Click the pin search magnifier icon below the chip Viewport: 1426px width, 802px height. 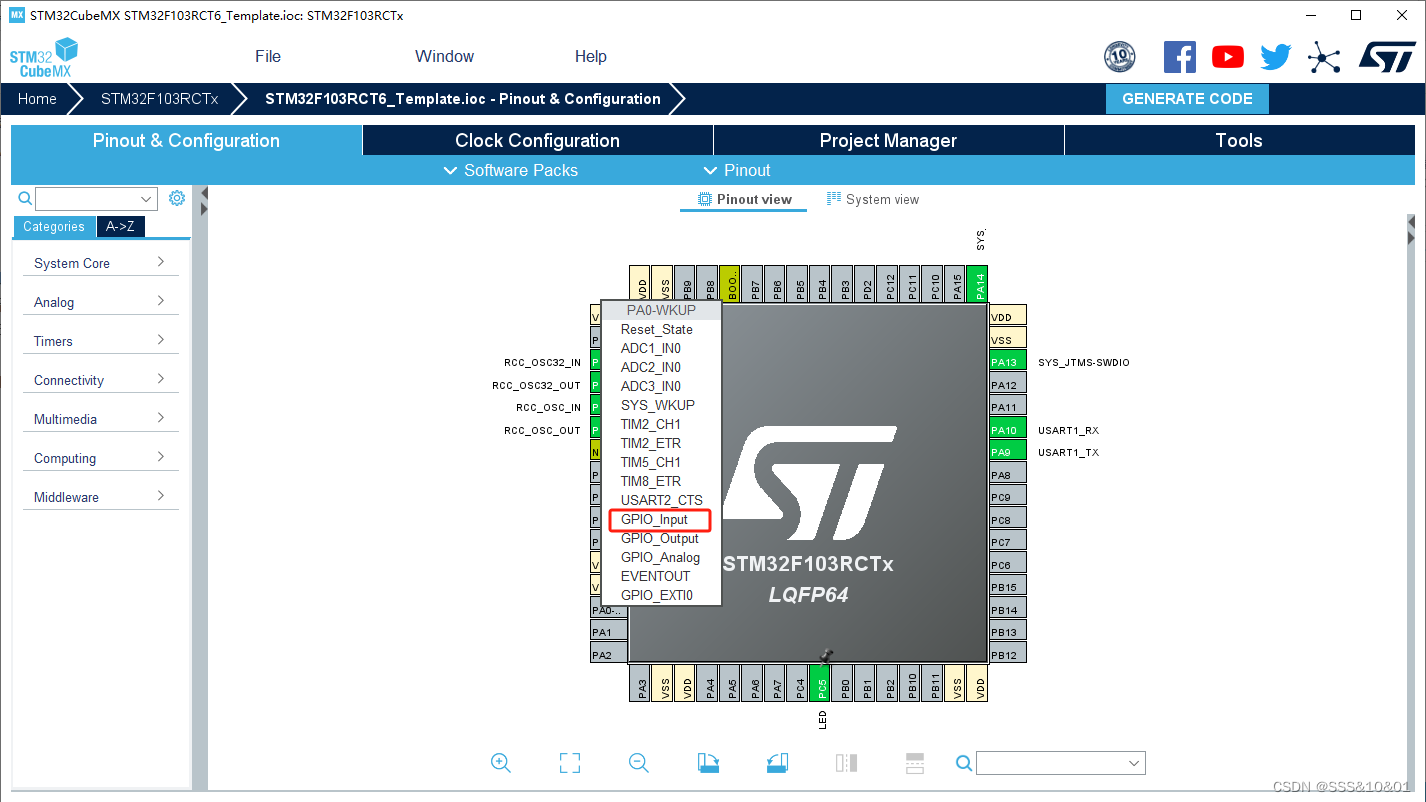click(964, 763)
